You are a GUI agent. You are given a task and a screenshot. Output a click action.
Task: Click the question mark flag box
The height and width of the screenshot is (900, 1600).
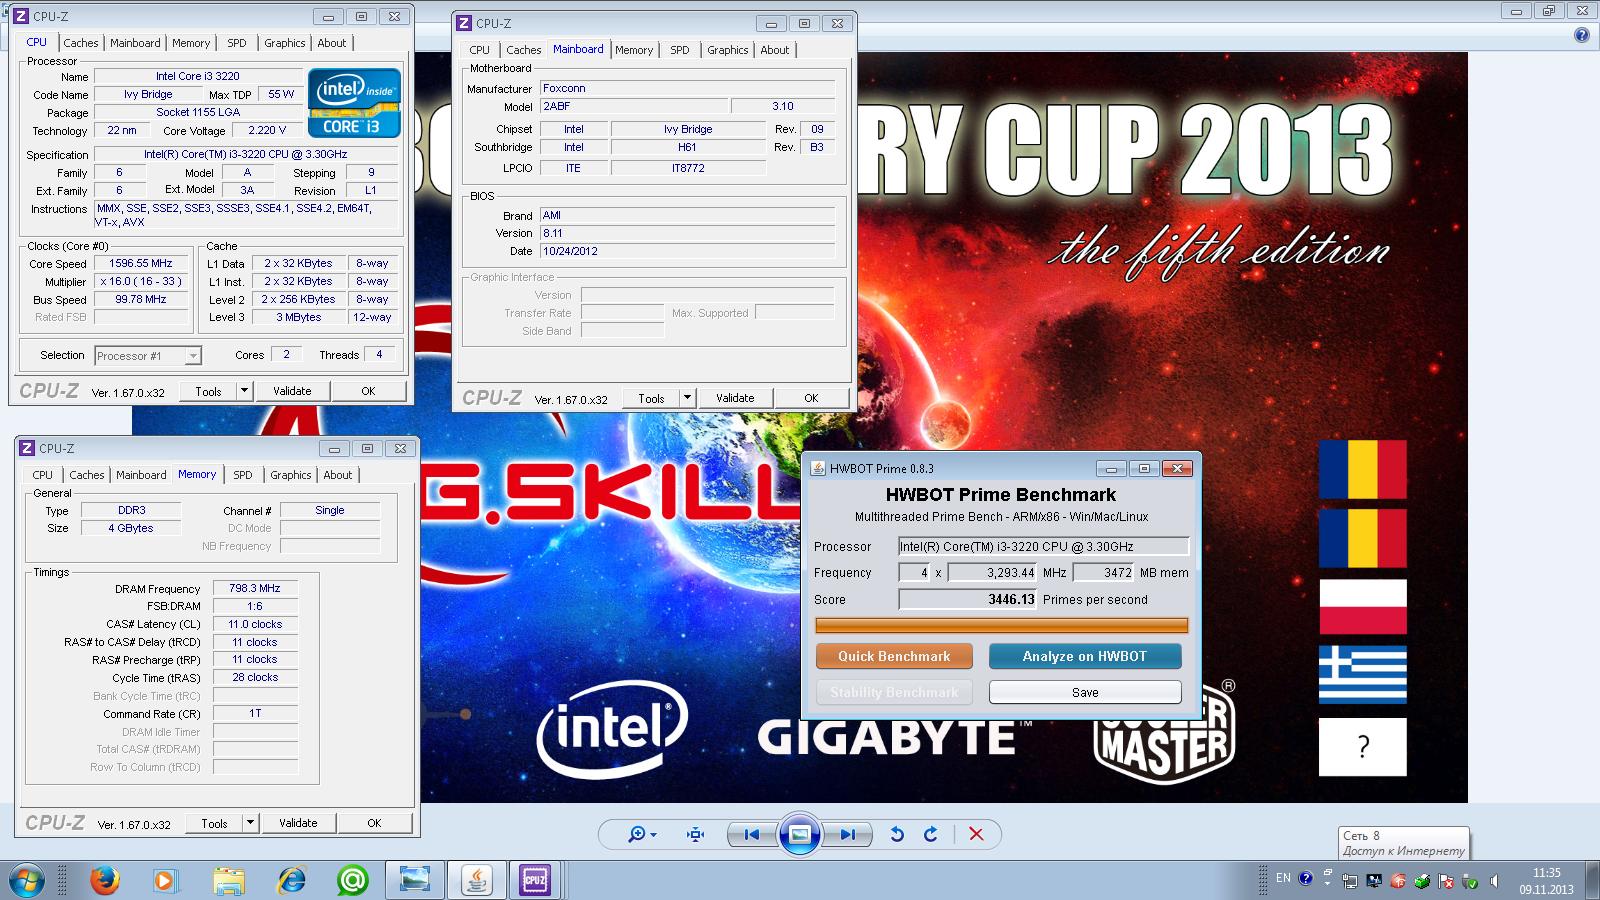tap(1362, 747)
